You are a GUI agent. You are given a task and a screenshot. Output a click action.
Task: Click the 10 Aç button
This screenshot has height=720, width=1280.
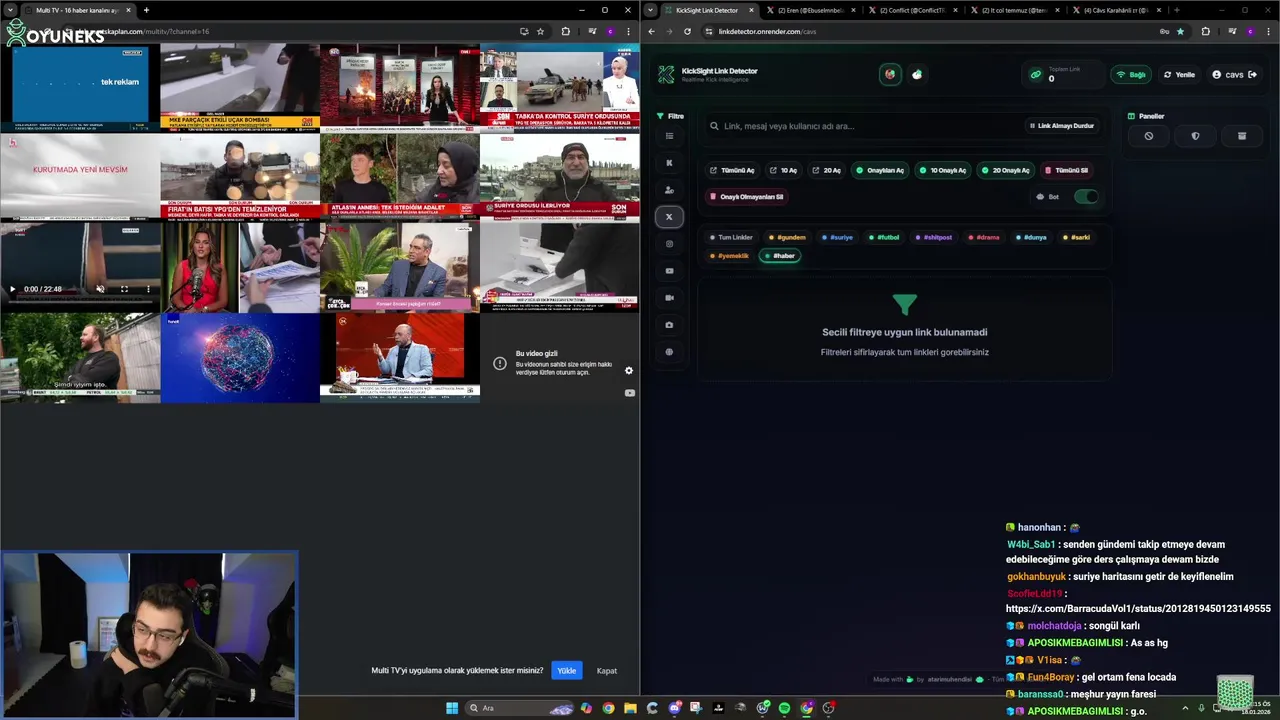(783, 170)
